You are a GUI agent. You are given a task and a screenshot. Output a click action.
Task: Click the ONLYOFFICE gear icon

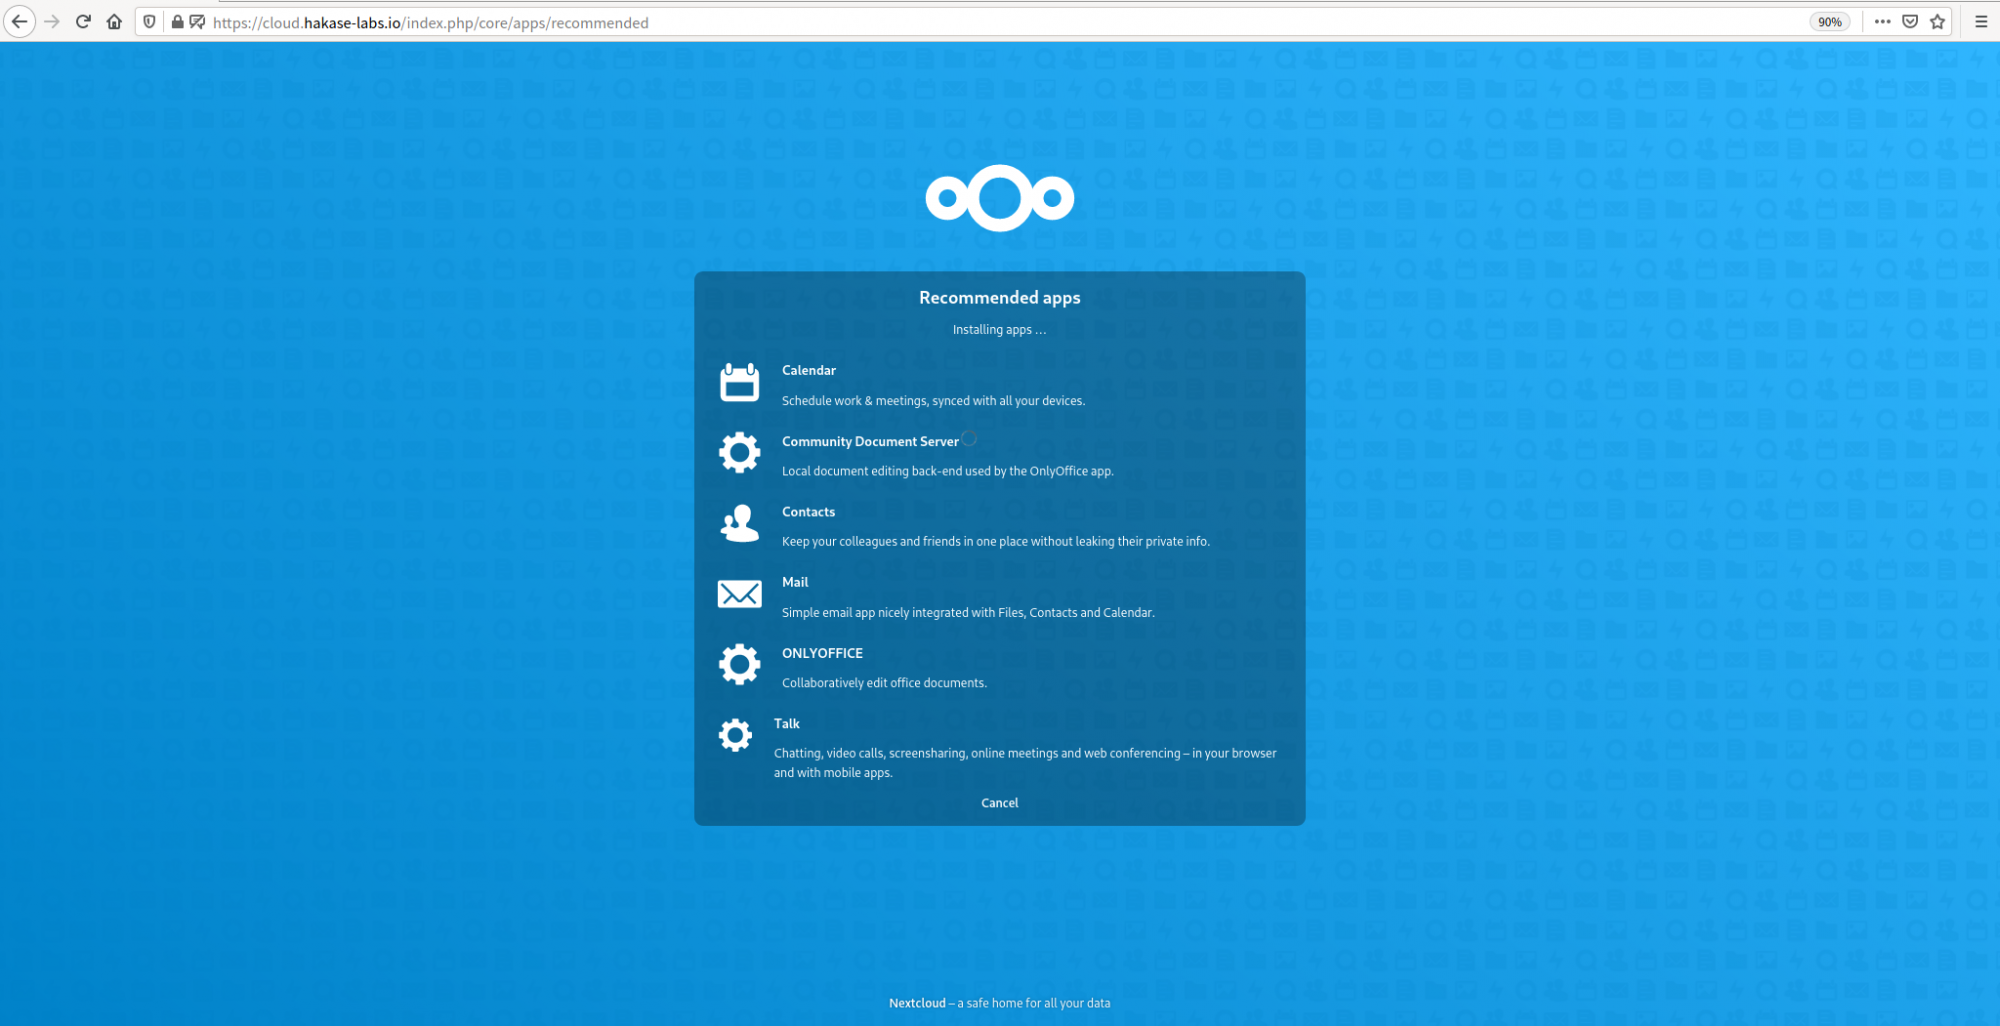[739, 664]
